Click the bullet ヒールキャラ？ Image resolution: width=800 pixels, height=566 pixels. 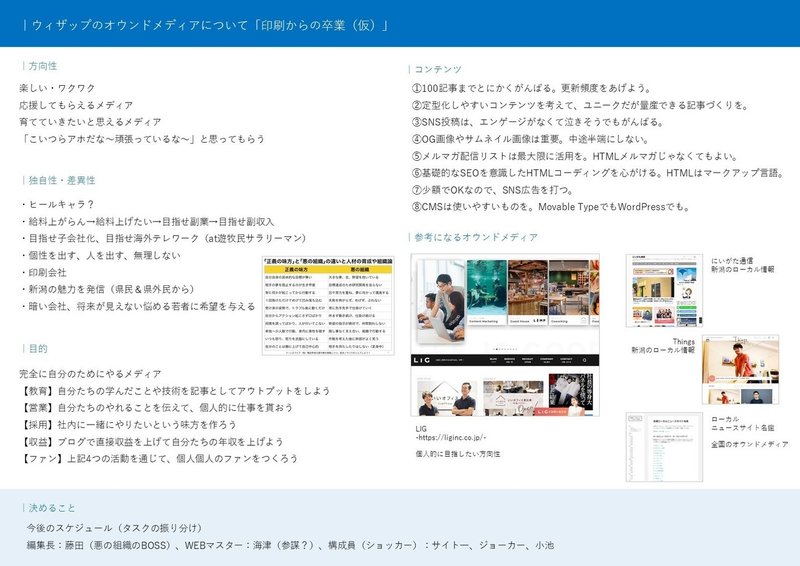[x=57, y=204]
